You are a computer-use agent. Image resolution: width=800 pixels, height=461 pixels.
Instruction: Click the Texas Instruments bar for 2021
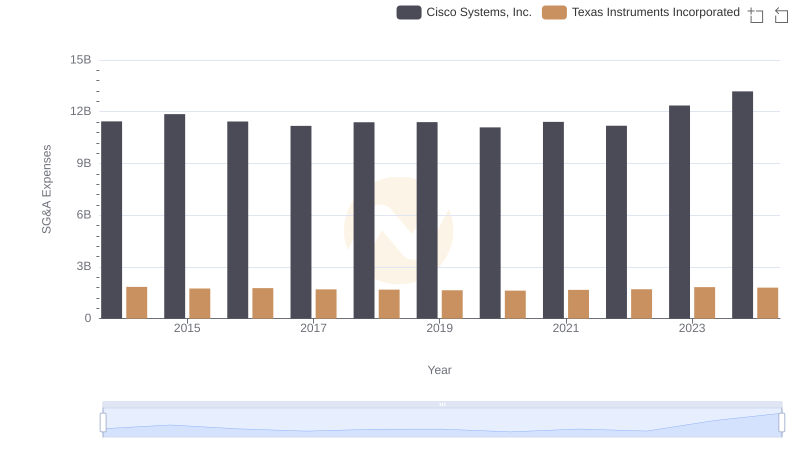(x=579, y=304)
